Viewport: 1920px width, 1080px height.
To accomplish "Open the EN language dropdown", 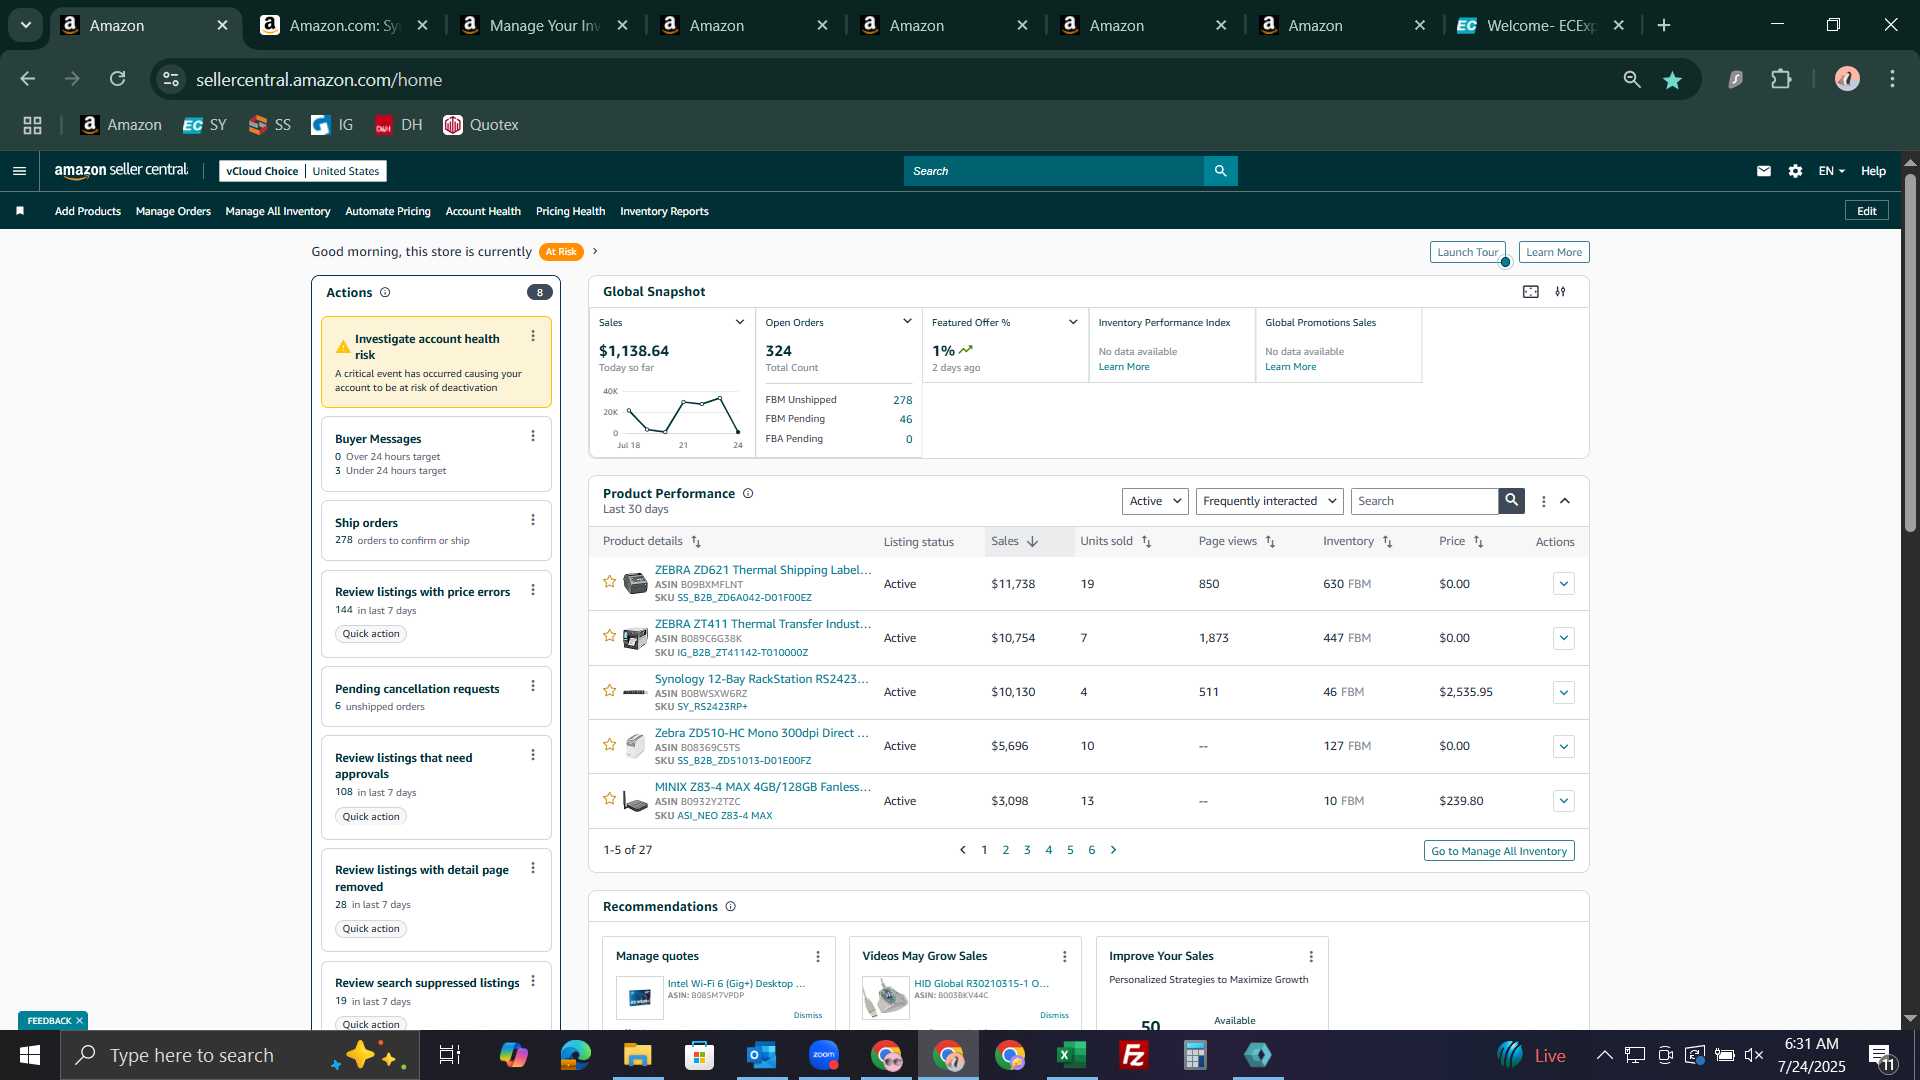I will click(1831, 171).
